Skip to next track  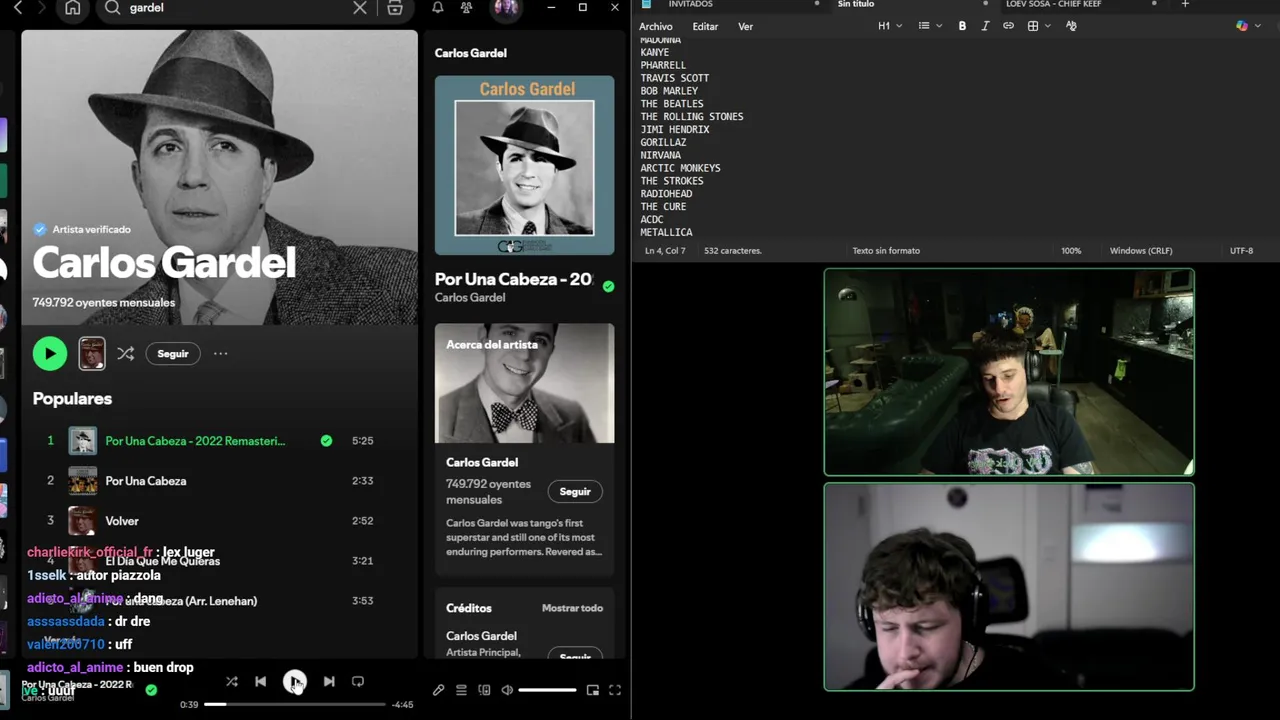pyautogui.click(x=329, y=681)
